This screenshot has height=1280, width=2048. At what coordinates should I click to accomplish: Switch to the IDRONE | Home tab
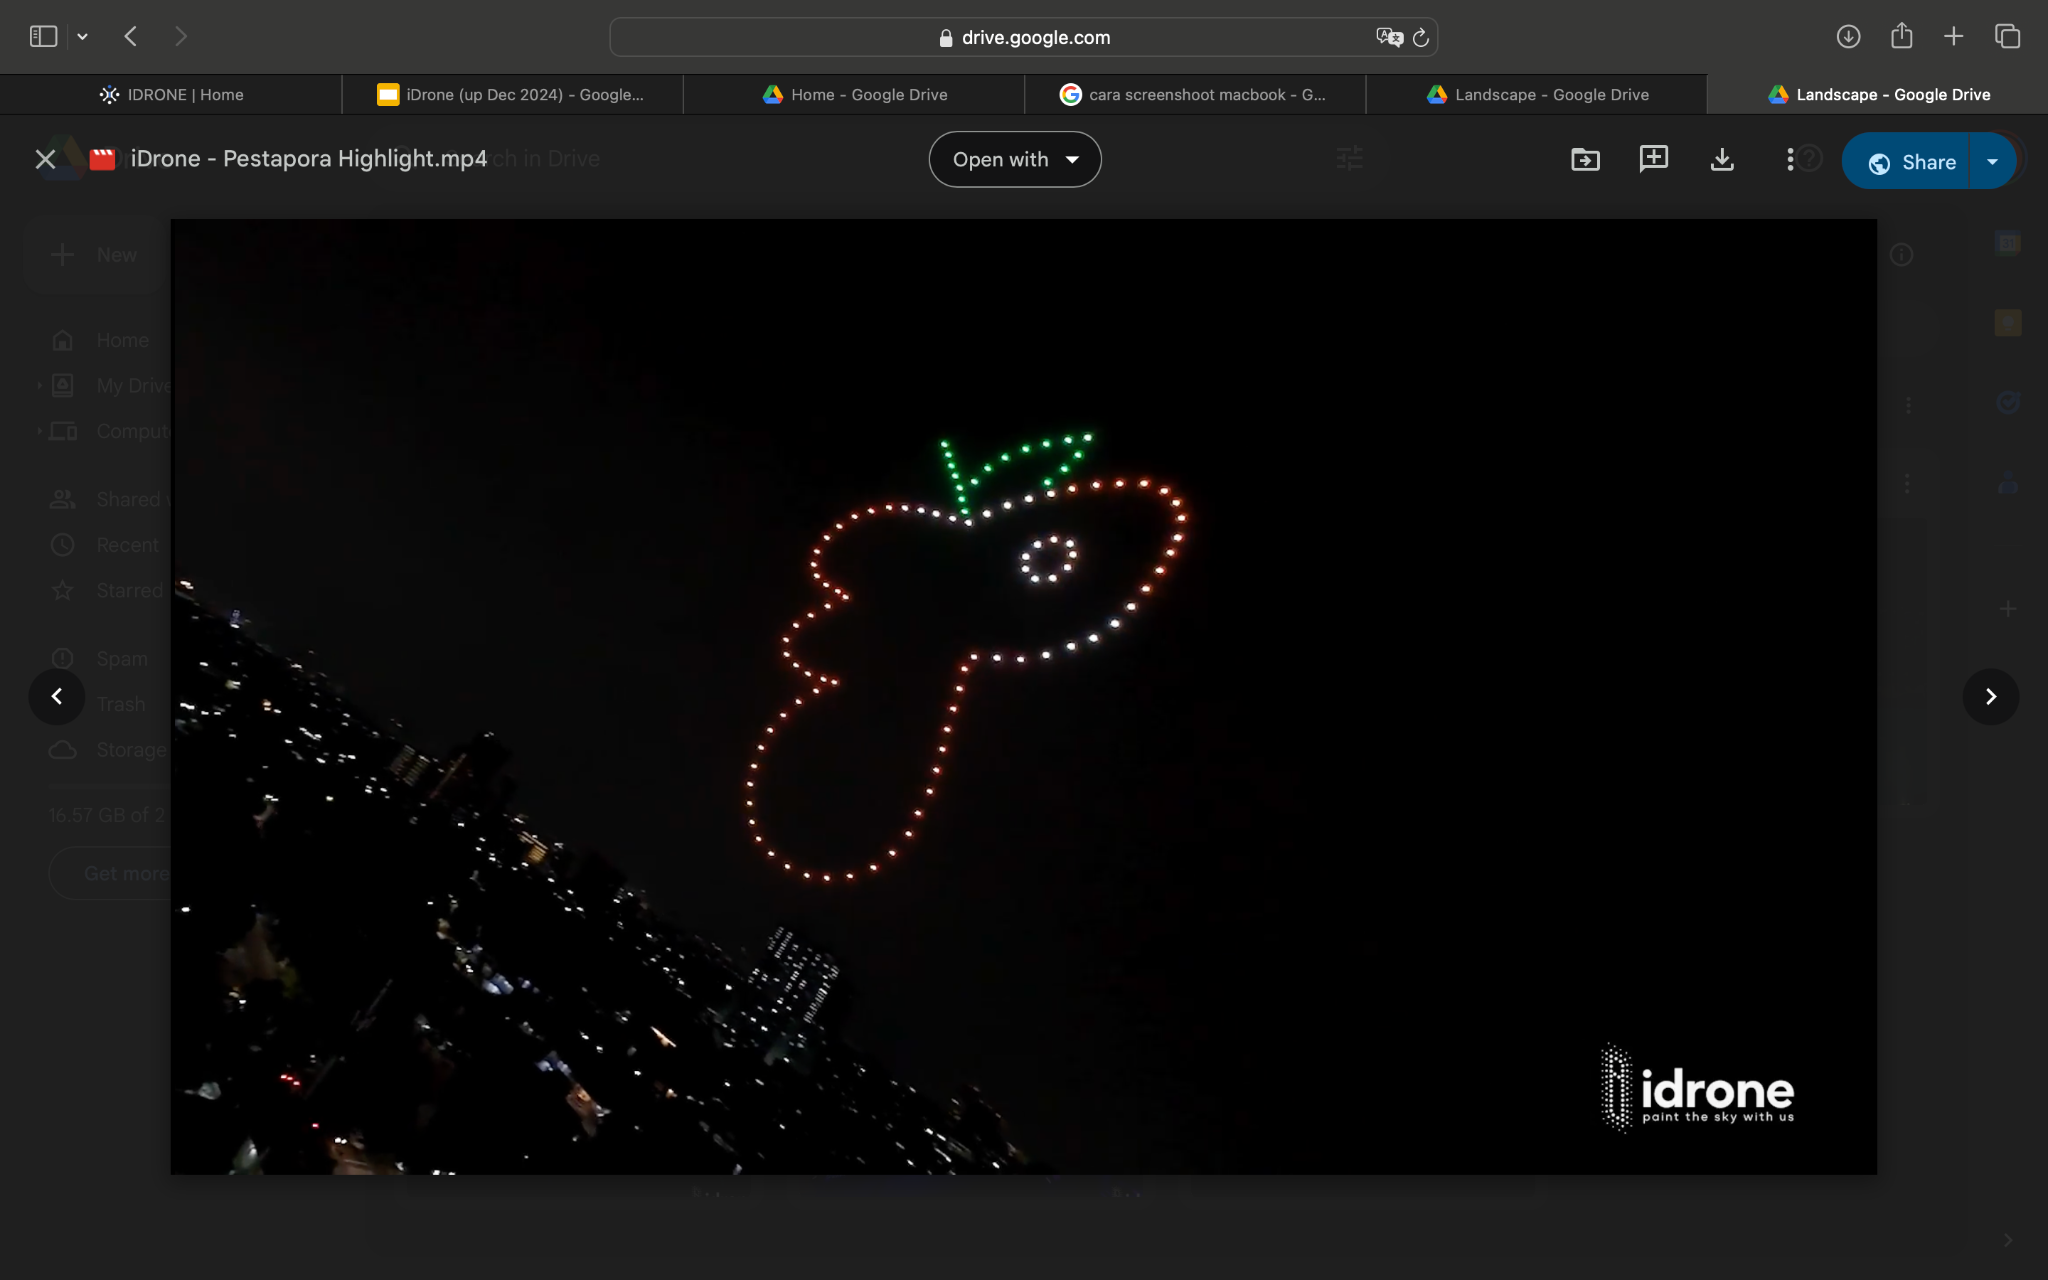(171, 94)
